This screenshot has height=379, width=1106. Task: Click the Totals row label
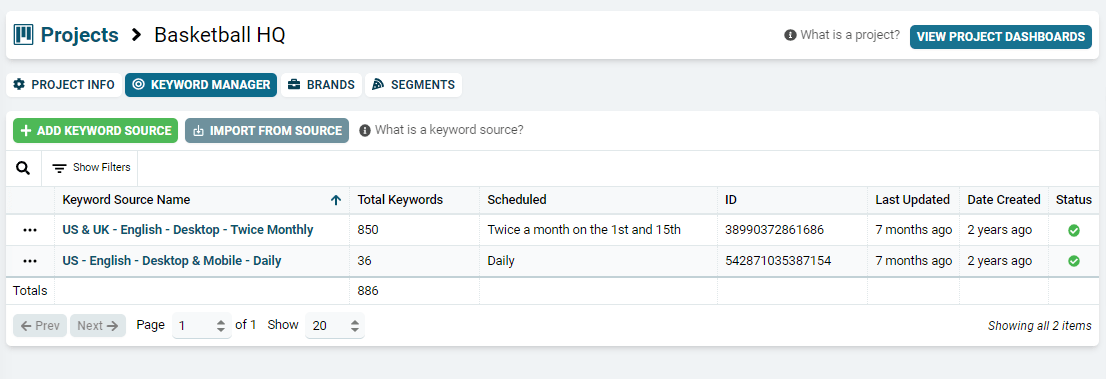point(30,291)
